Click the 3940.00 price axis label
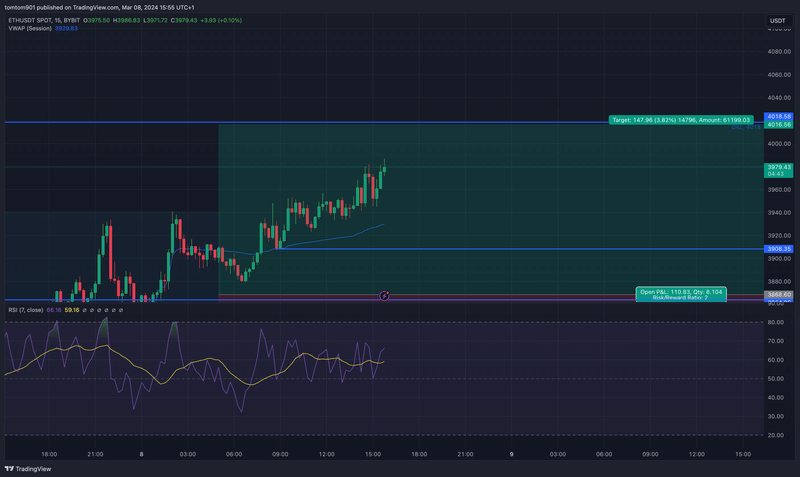Image resolution: width=800 pixels, height=477 pixels. 779,213
